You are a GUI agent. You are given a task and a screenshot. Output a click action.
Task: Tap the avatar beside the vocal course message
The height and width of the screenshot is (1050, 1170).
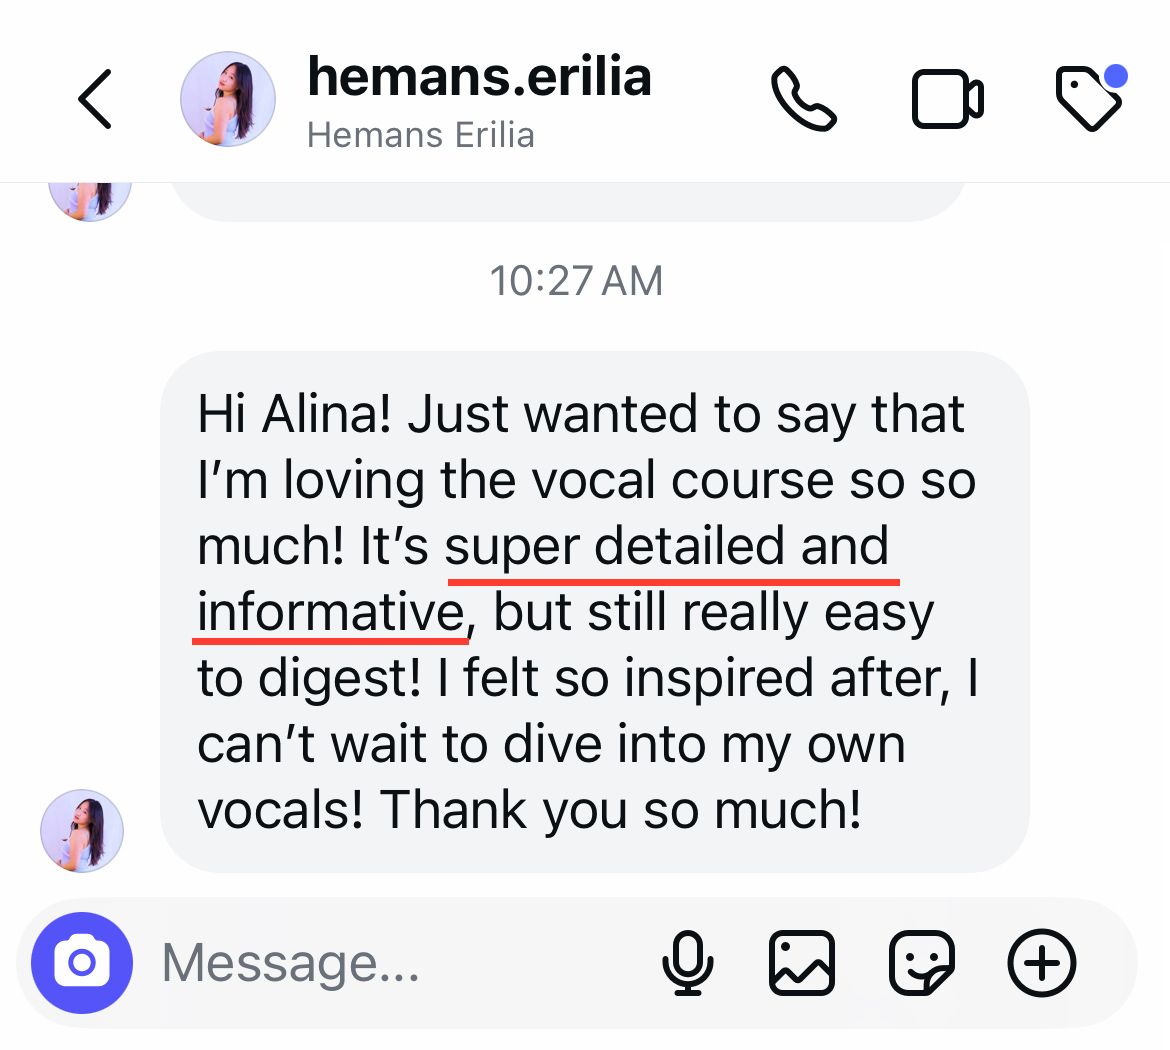coord(81,831)
